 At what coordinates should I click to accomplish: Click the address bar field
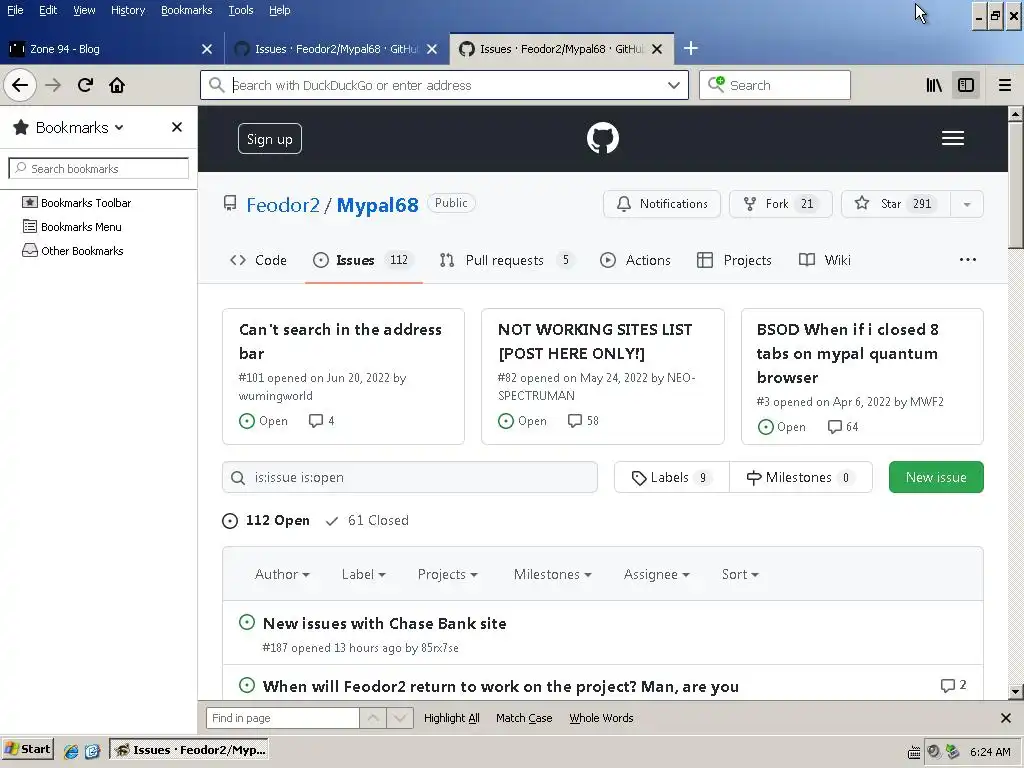(x=444, y=85)
